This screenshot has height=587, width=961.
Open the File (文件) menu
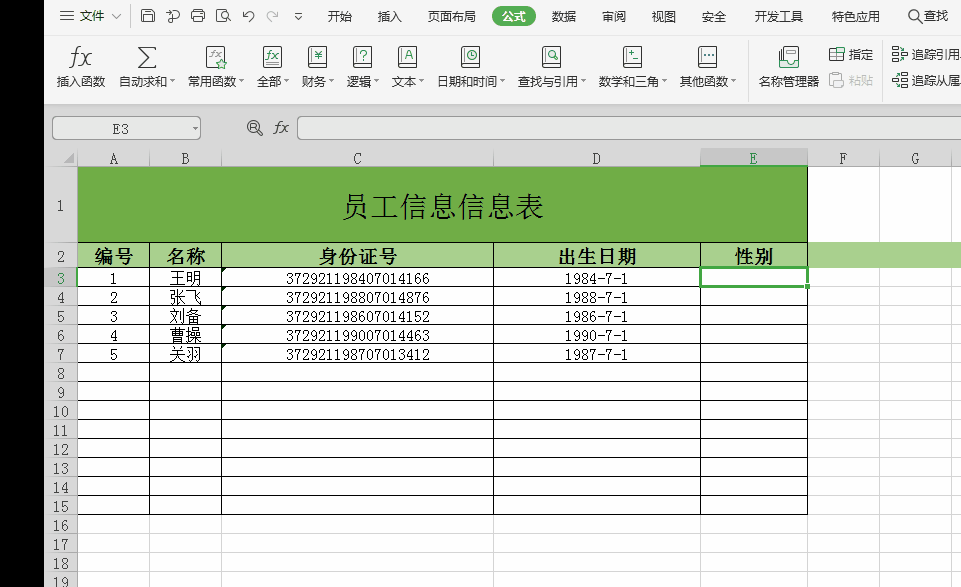tap(91, 16)
